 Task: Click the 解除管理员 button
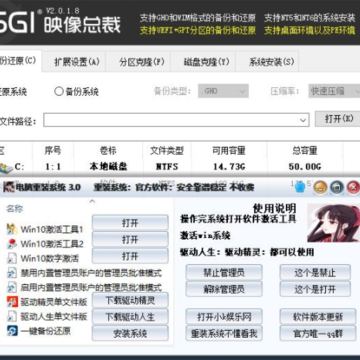pyautogui.click(x=224, y=289)
